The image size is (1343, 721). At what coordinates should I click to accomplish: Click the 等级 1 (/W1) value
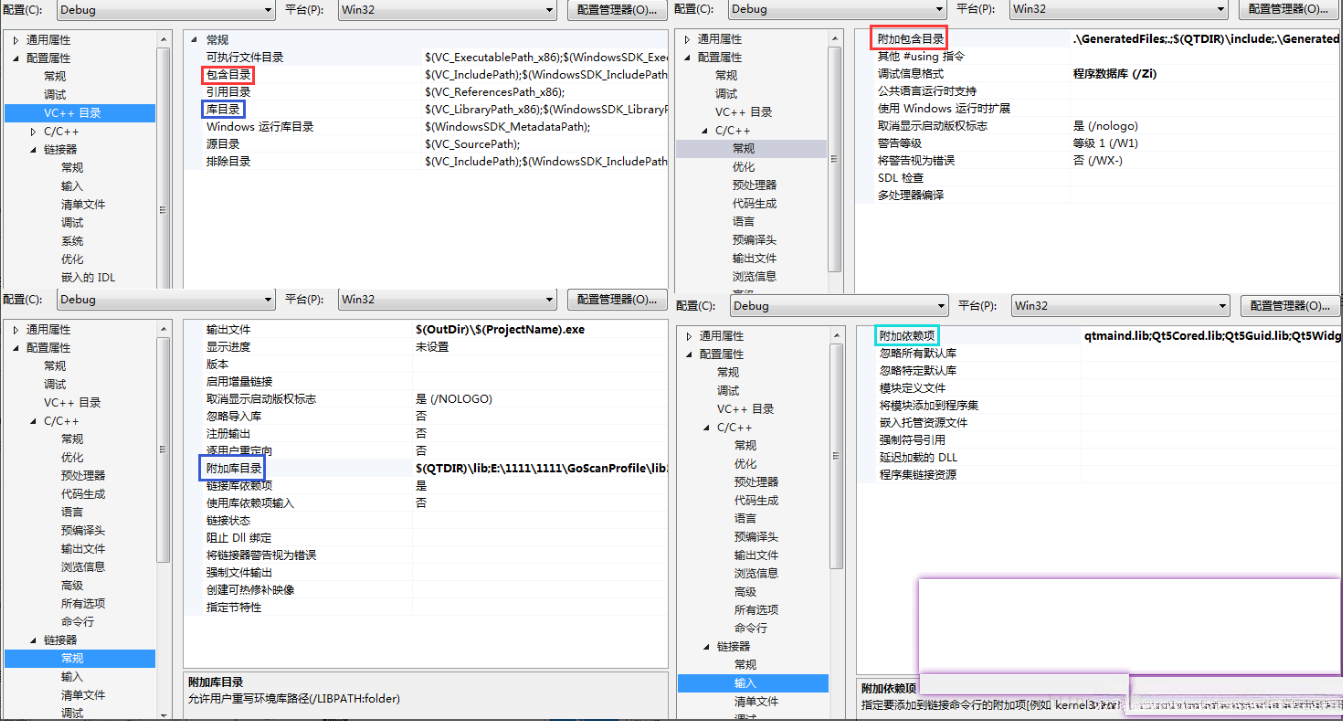[1105, 143]
